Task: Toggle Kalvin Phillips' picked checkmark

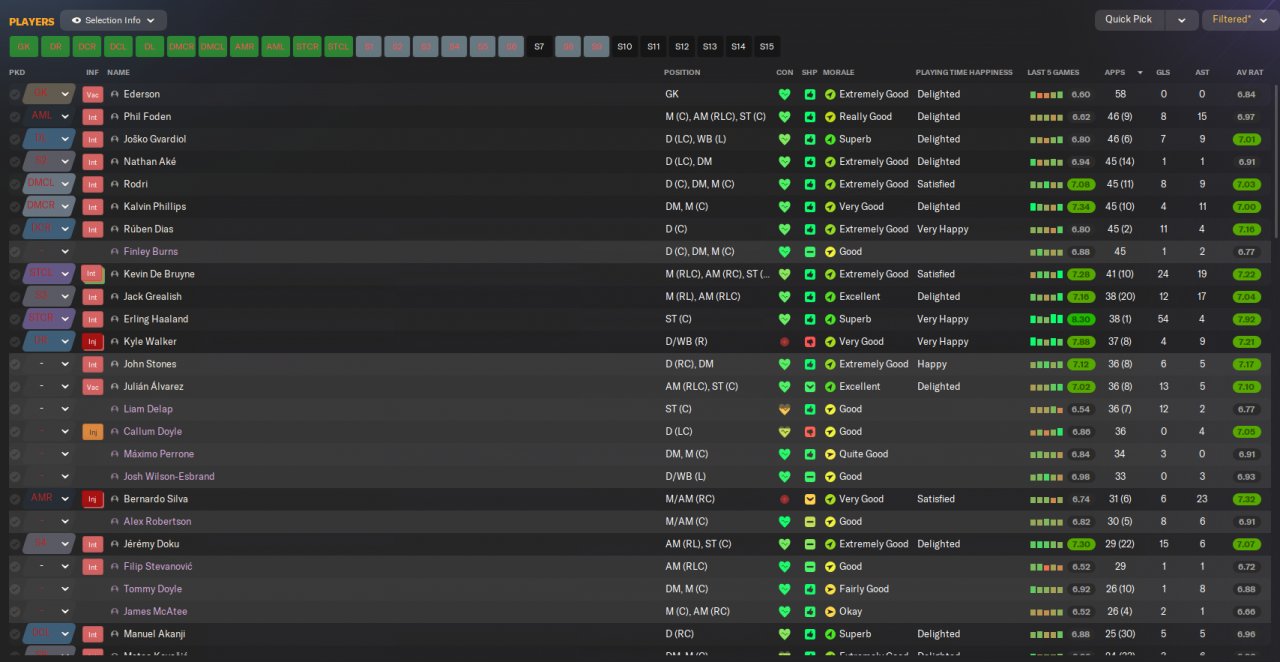Action: click(x=15, y=207)
